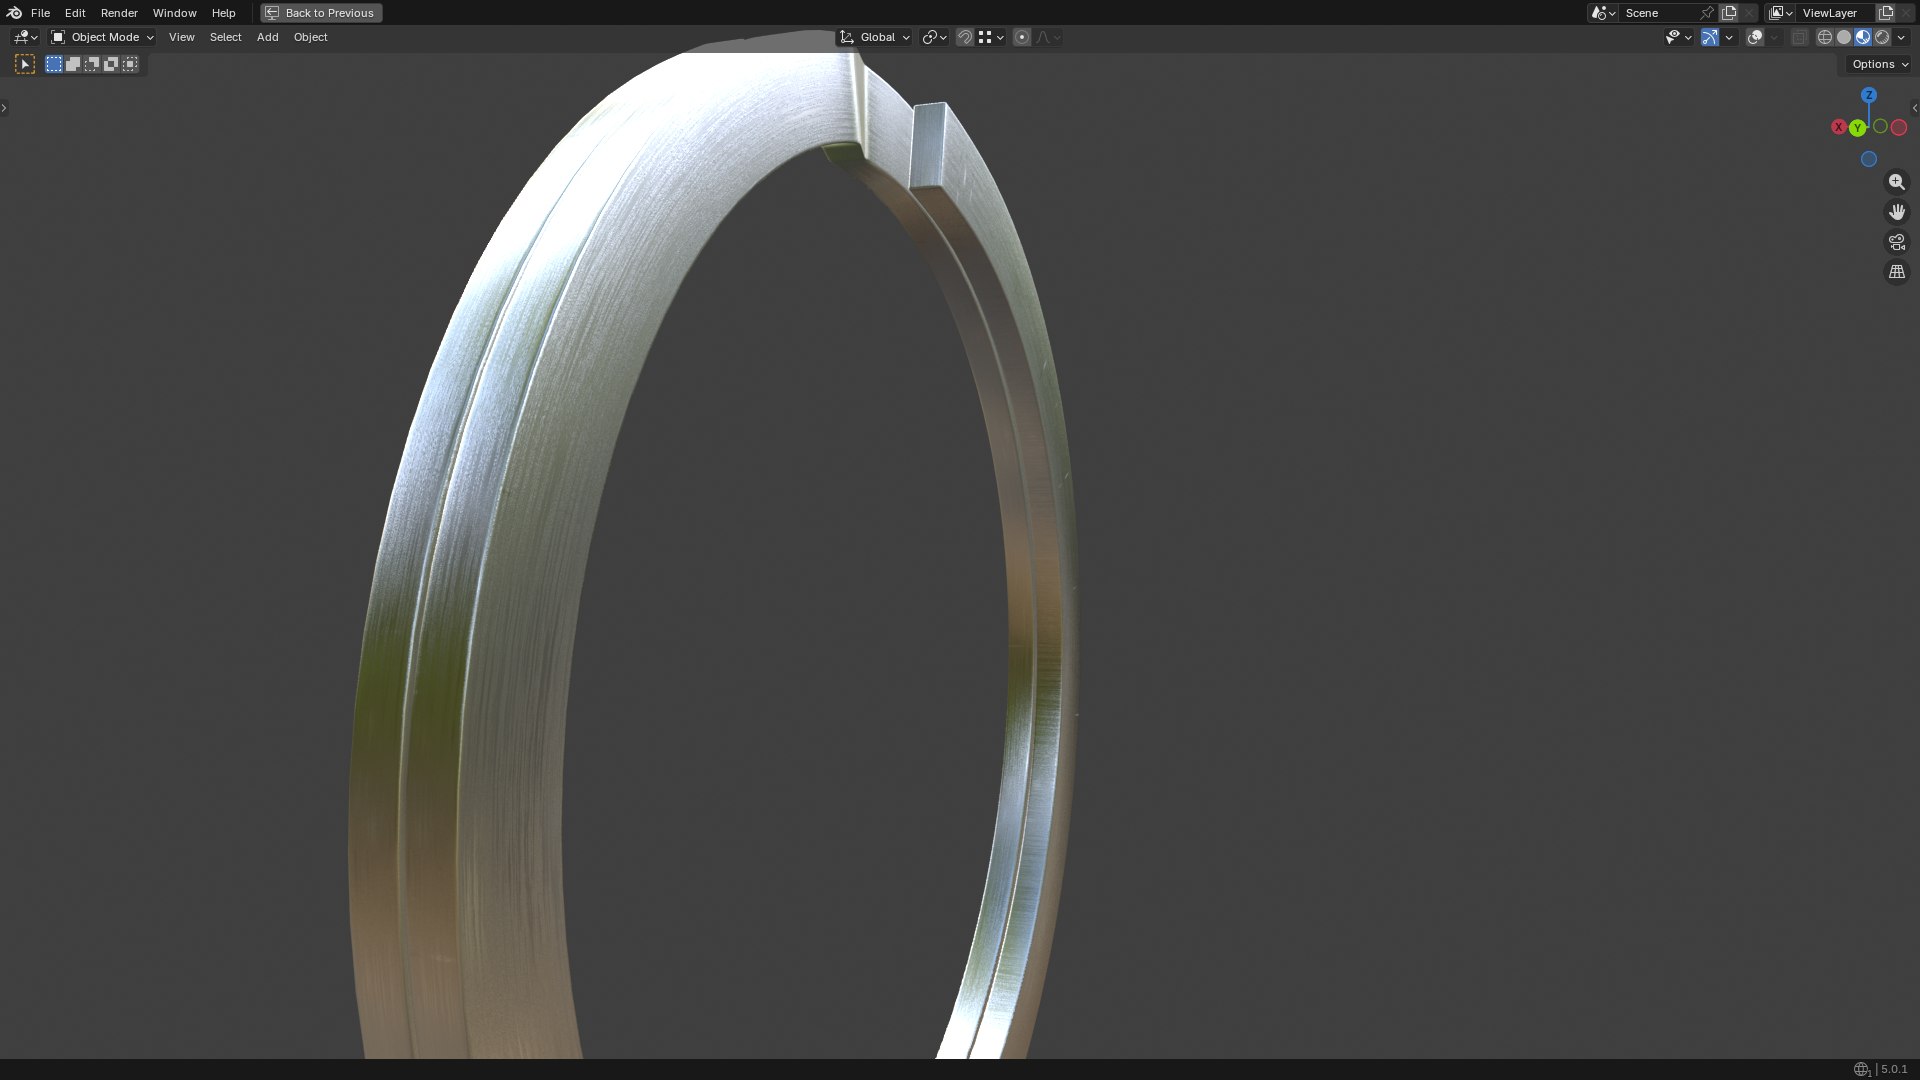Open the viewport Add menu
The image size is (1920, 1080).
pos(267,37)
